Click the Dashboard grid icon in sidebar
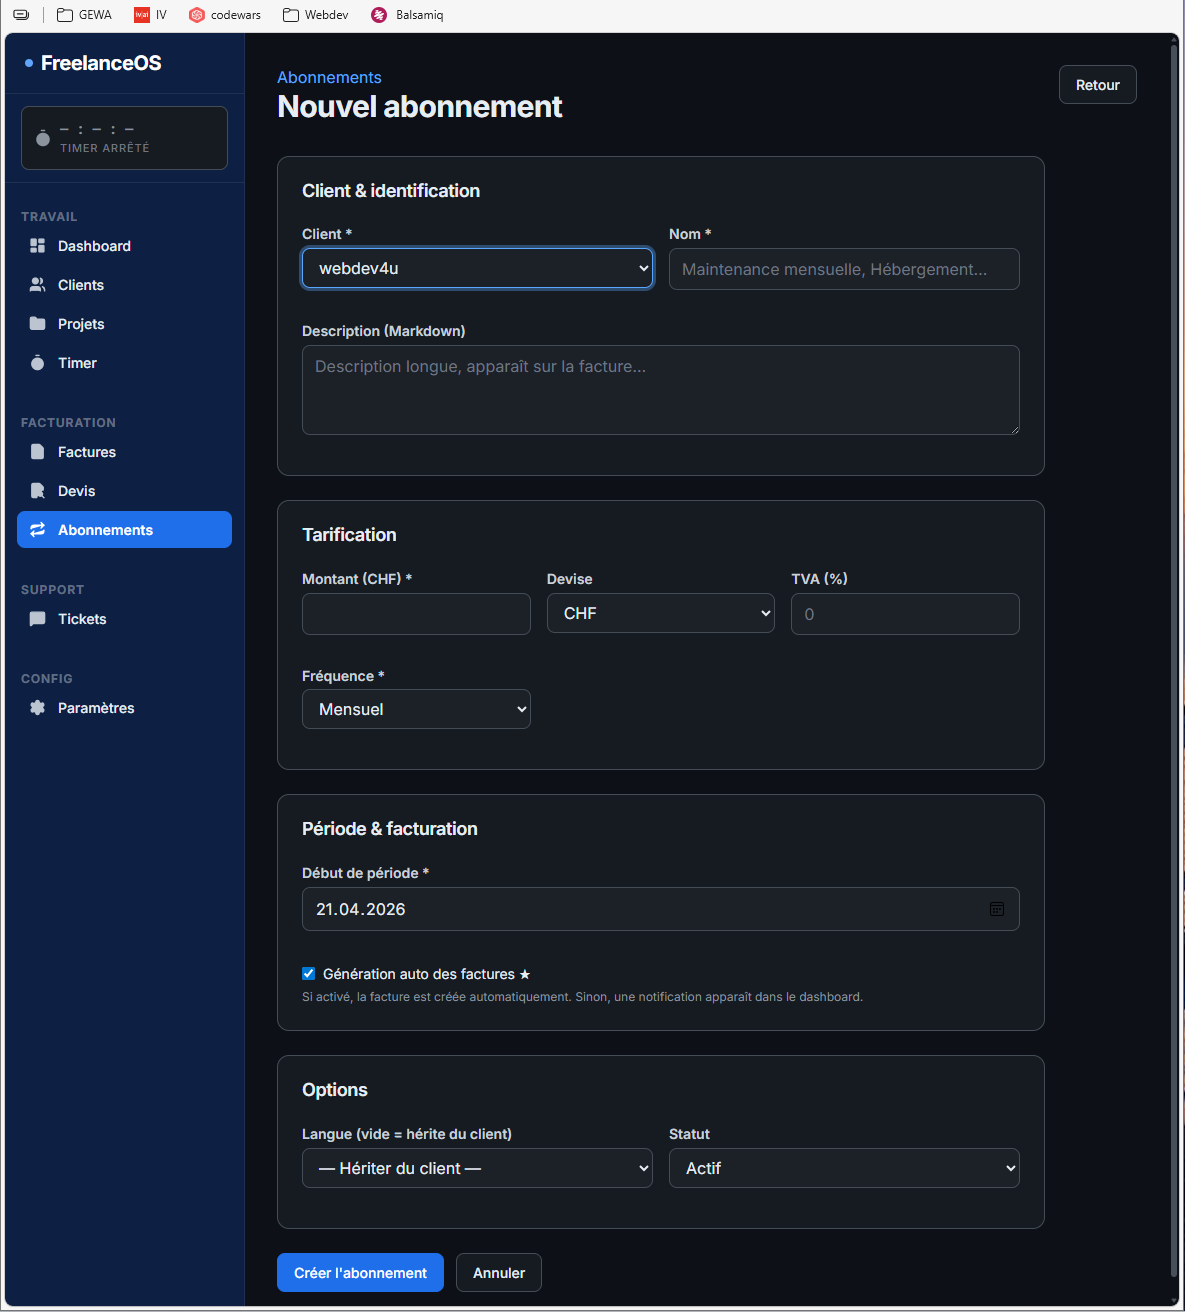This screenshot has width=1185, height=1312. coord(38,246)
